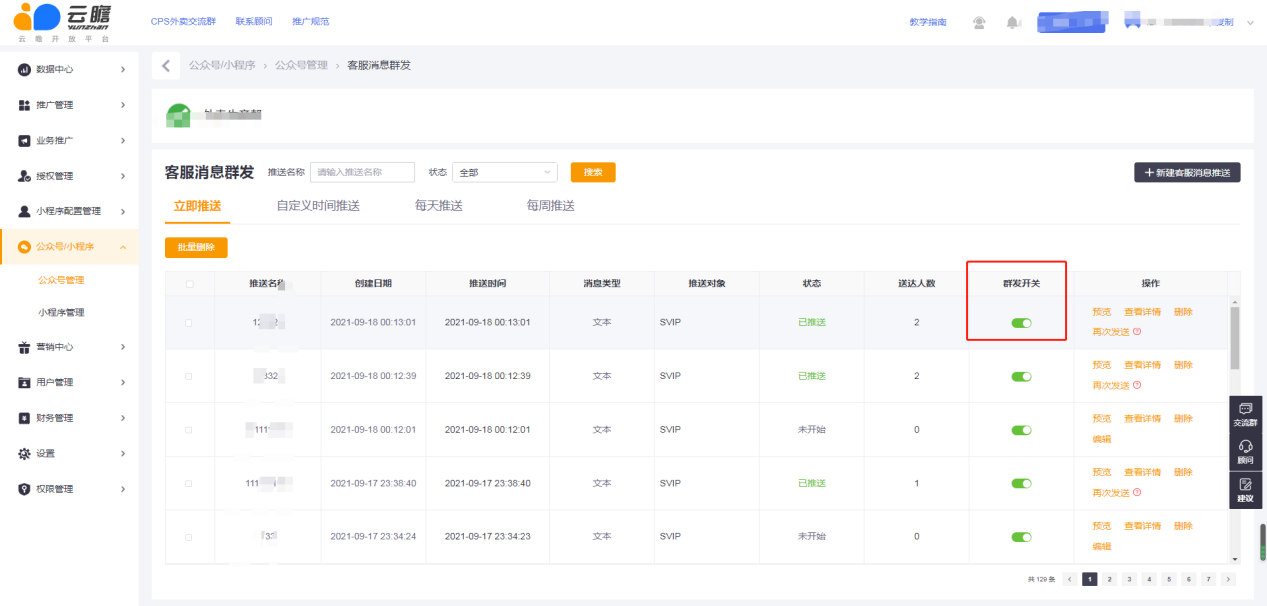Tick the select-all checkbox in table header

[x=189, y=284]
